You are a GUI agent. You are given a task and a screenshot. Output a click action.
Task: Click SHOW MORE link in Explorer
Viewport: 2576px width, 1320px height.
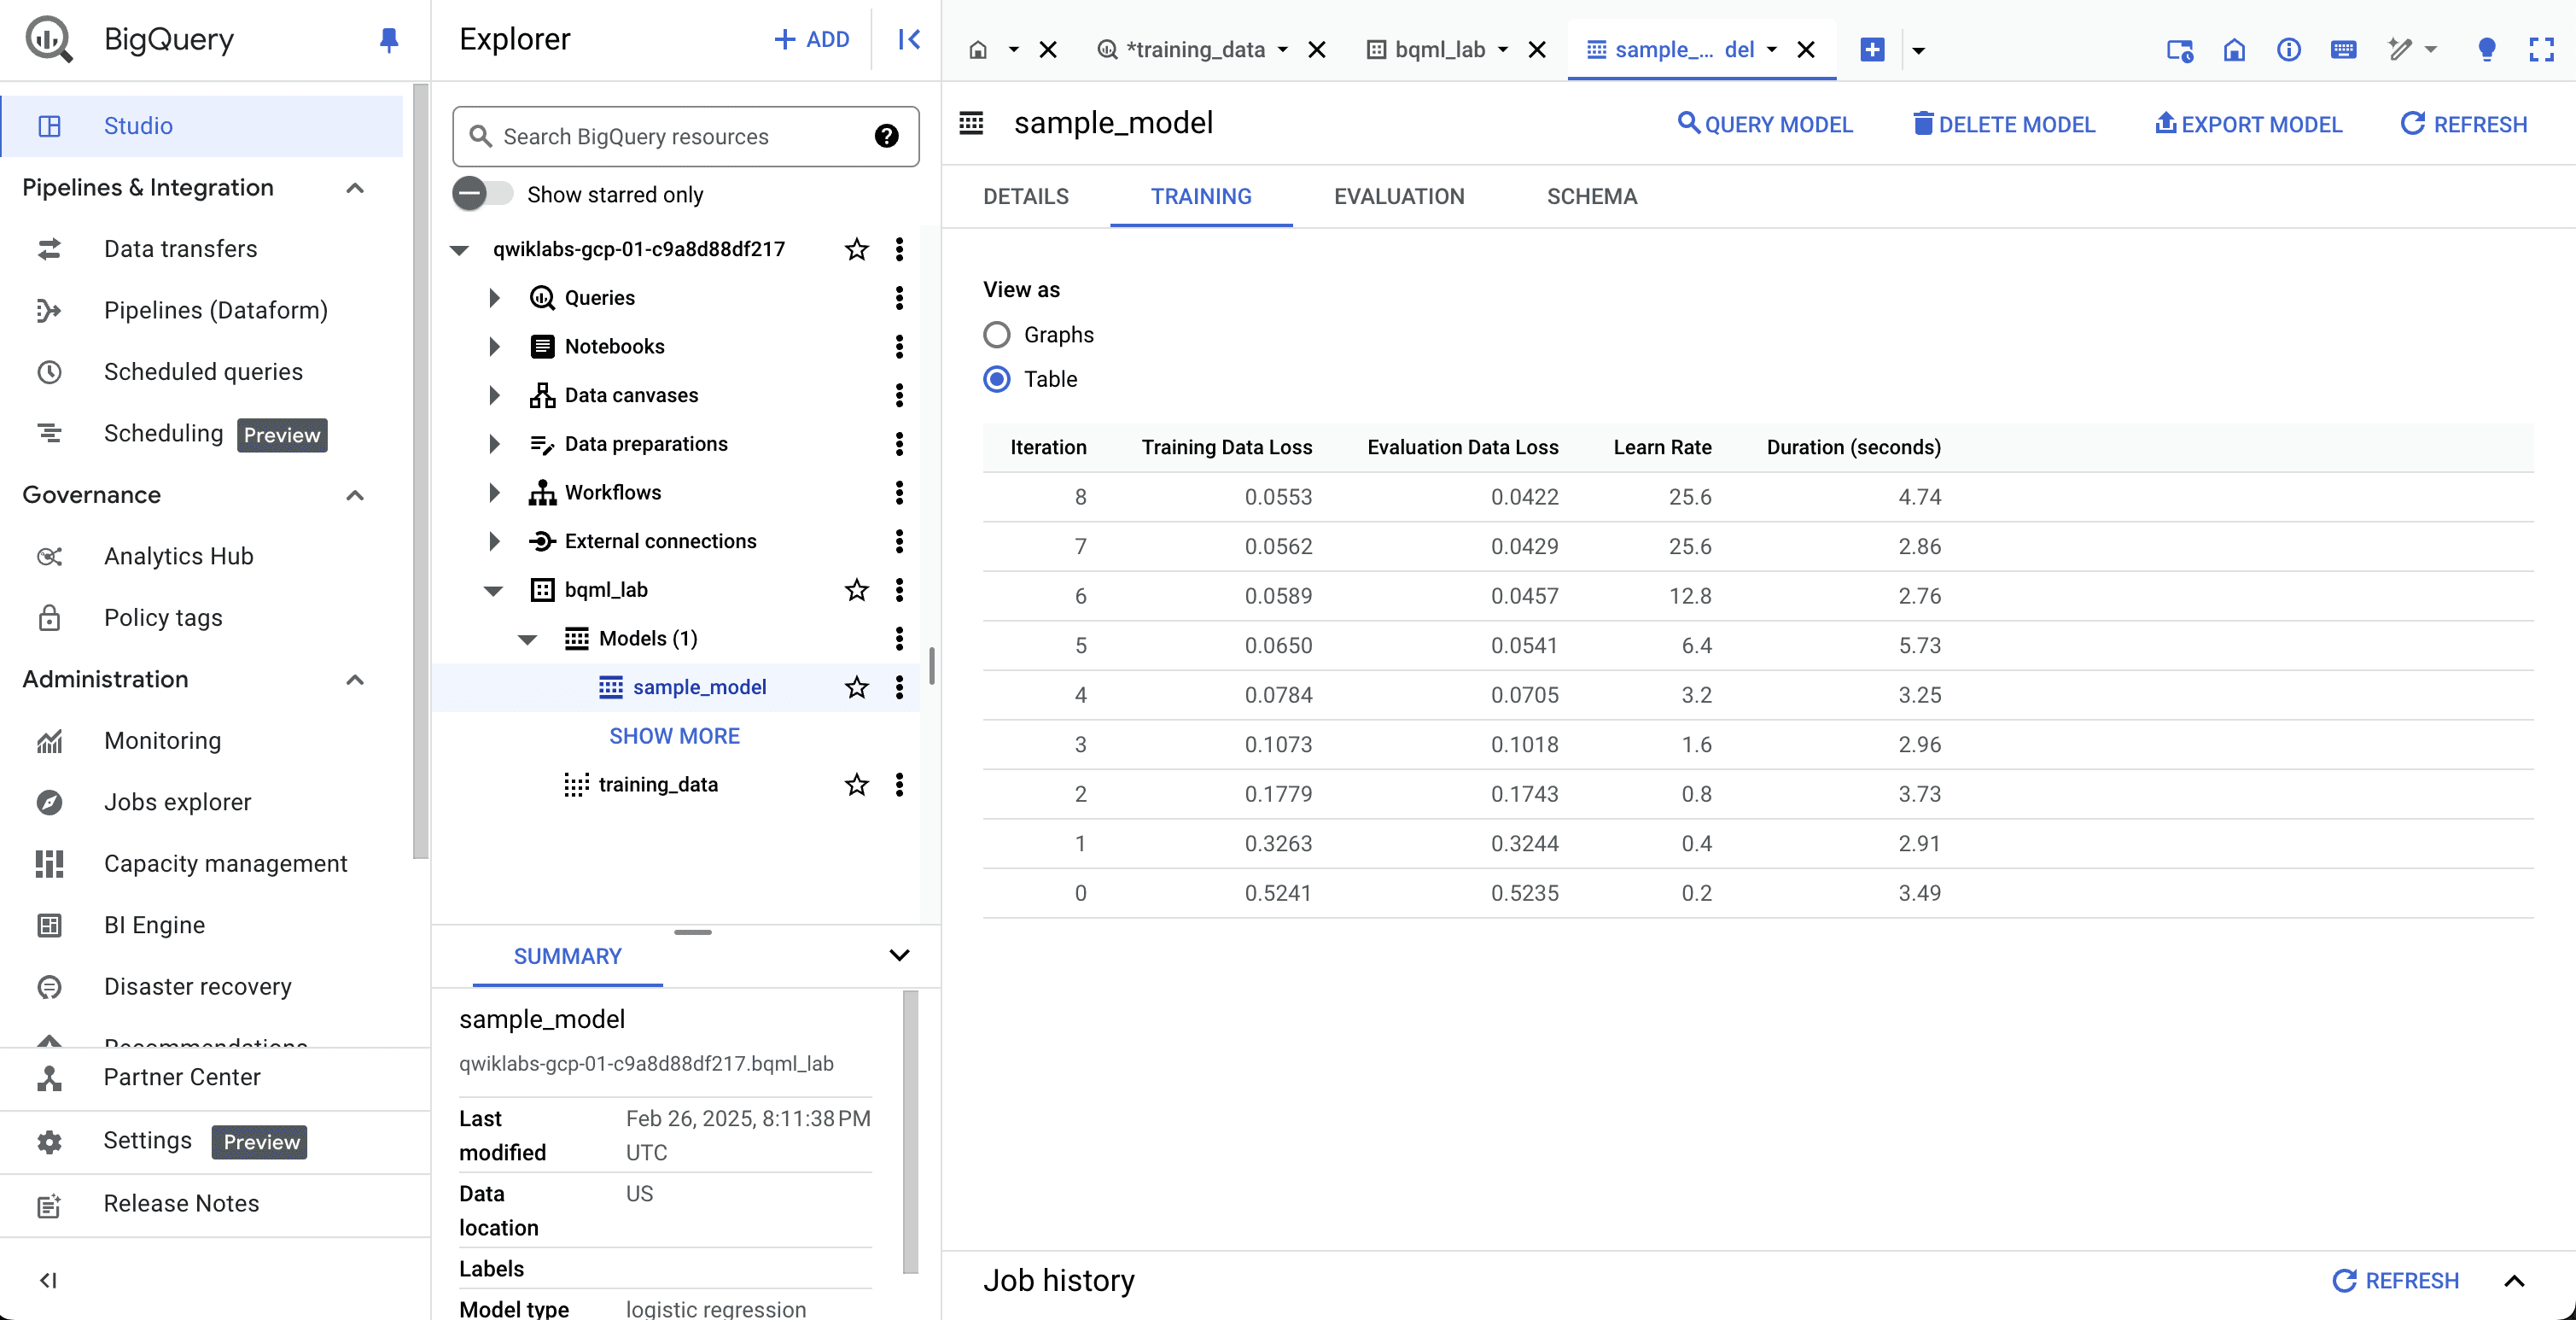674,736
